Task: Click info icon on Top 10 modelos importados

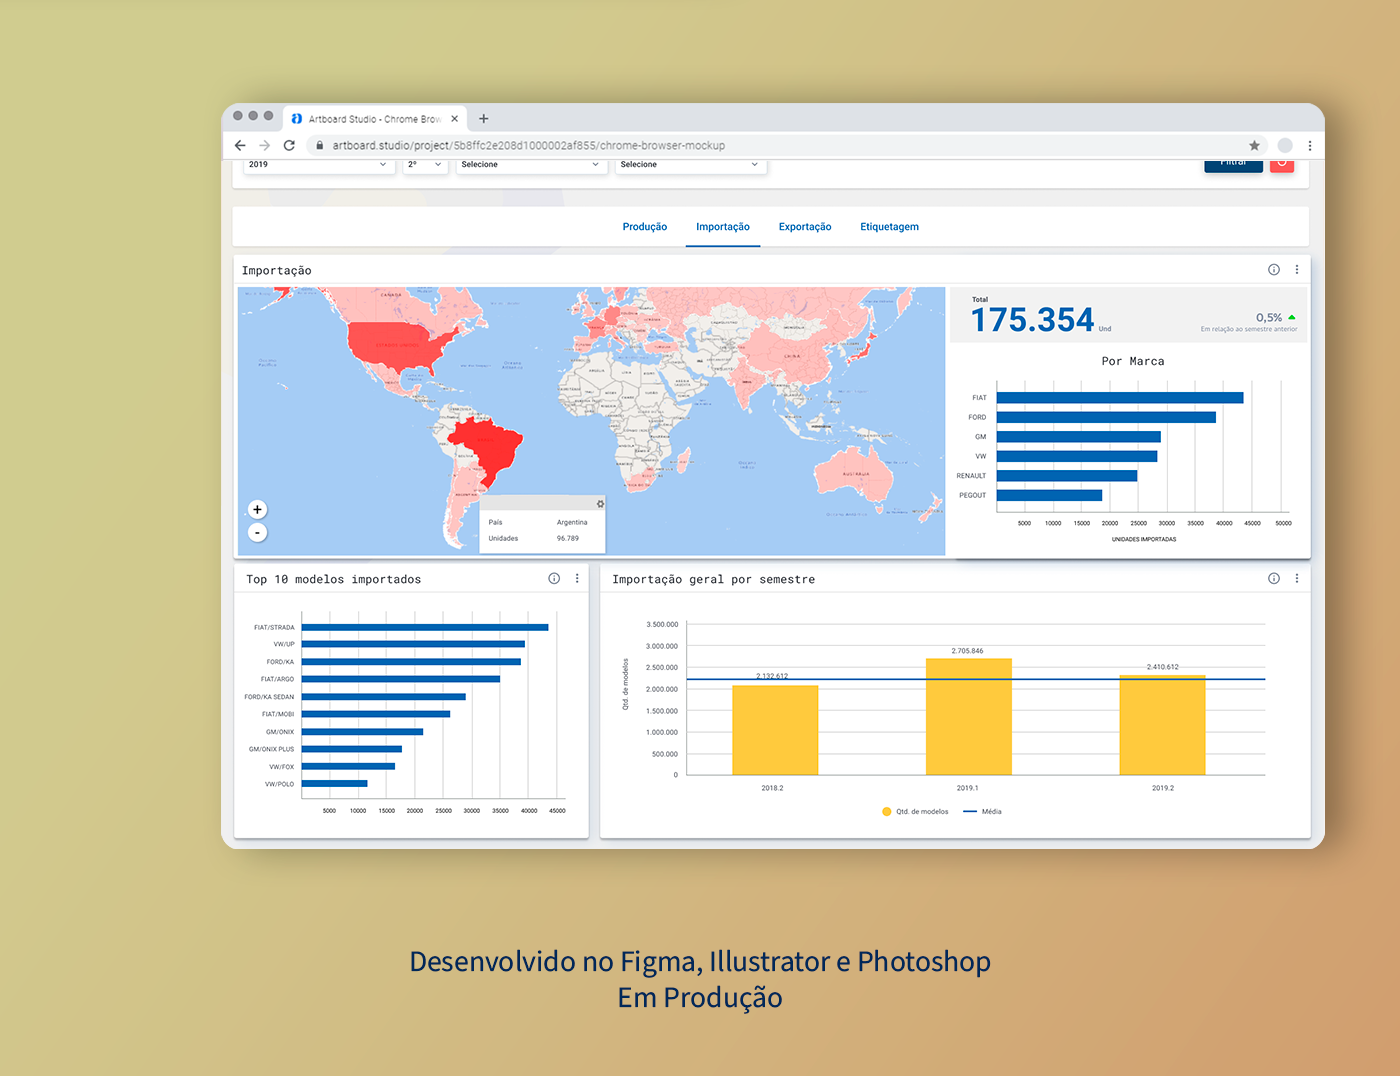Action: 554,578
